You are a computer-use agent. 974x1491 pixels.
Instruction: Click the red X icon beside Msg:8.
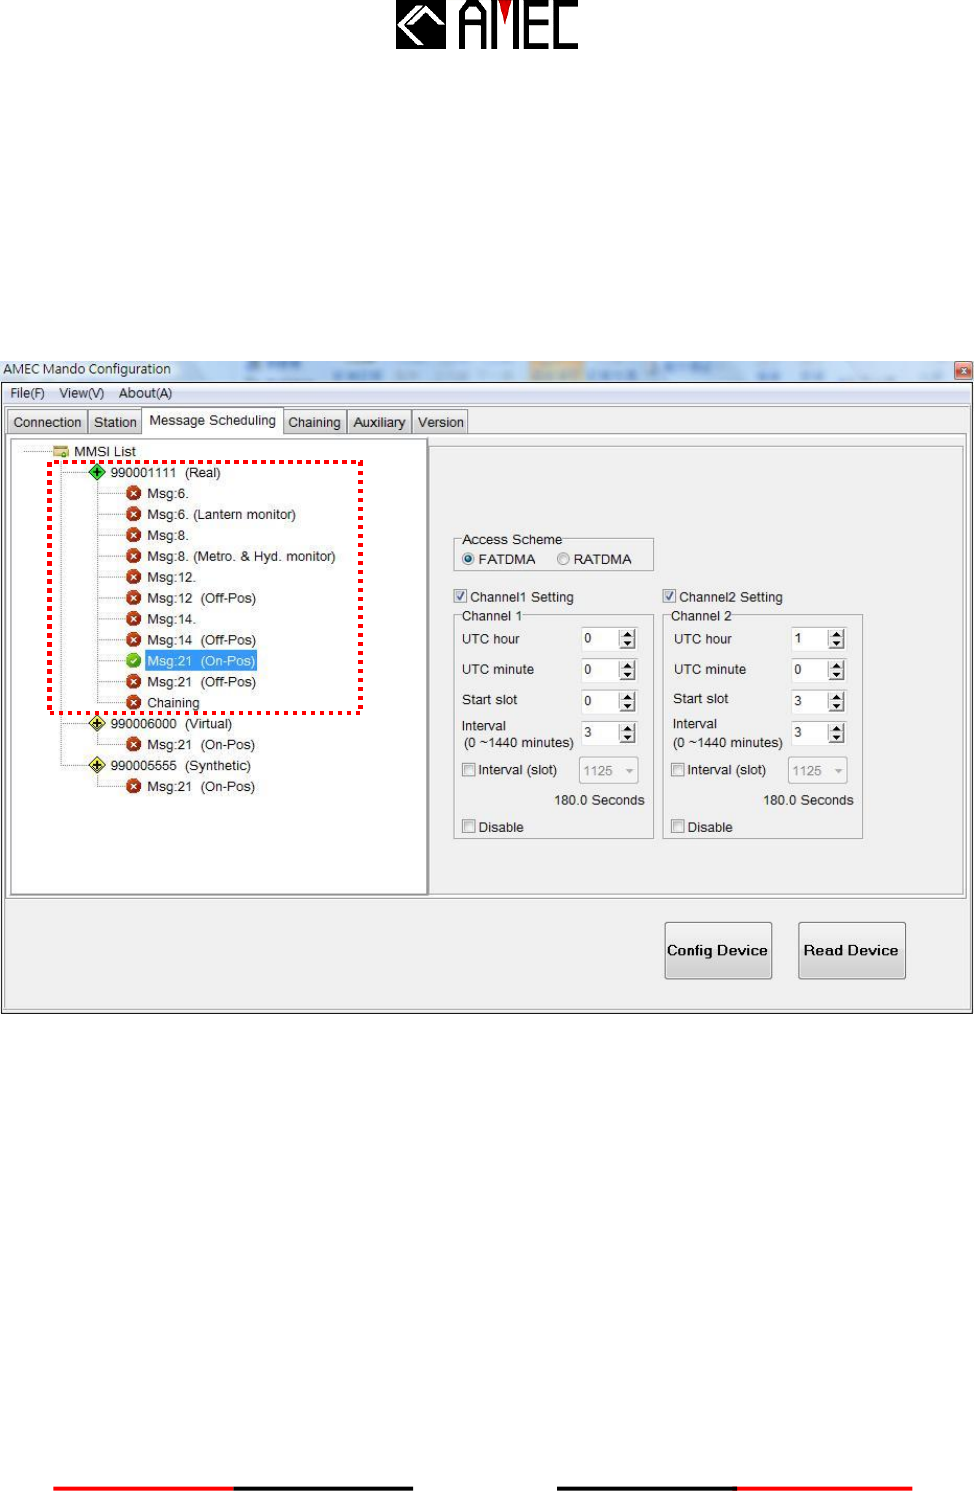click(x=133, y=535)
